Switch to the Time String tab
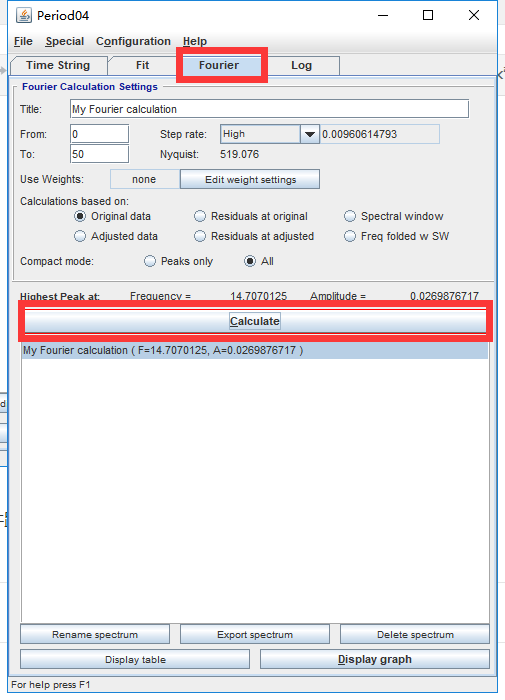The height and width of the screenshot is (700, 505). pos(58,66)
